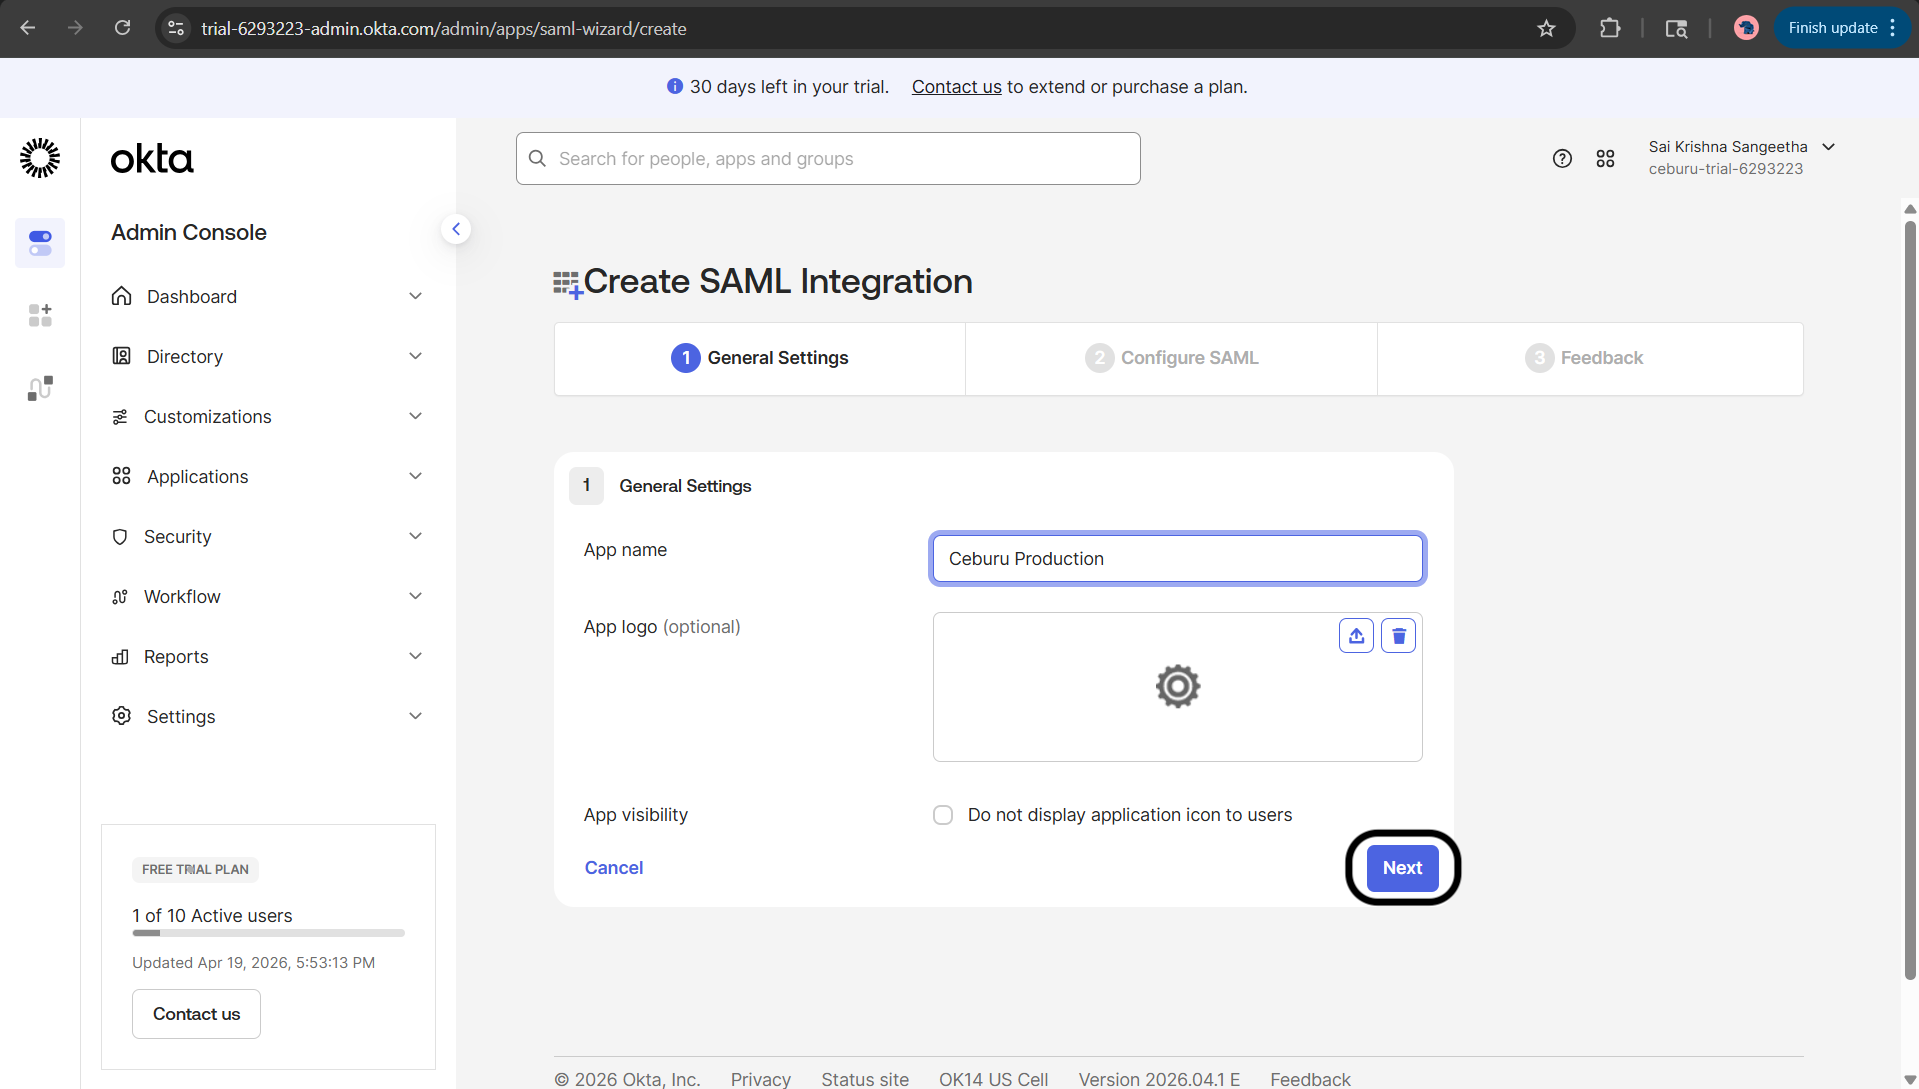This screenshot has height=1089, width=1919.
Task: Click the active users progress bar
Action: click(268, 933)
